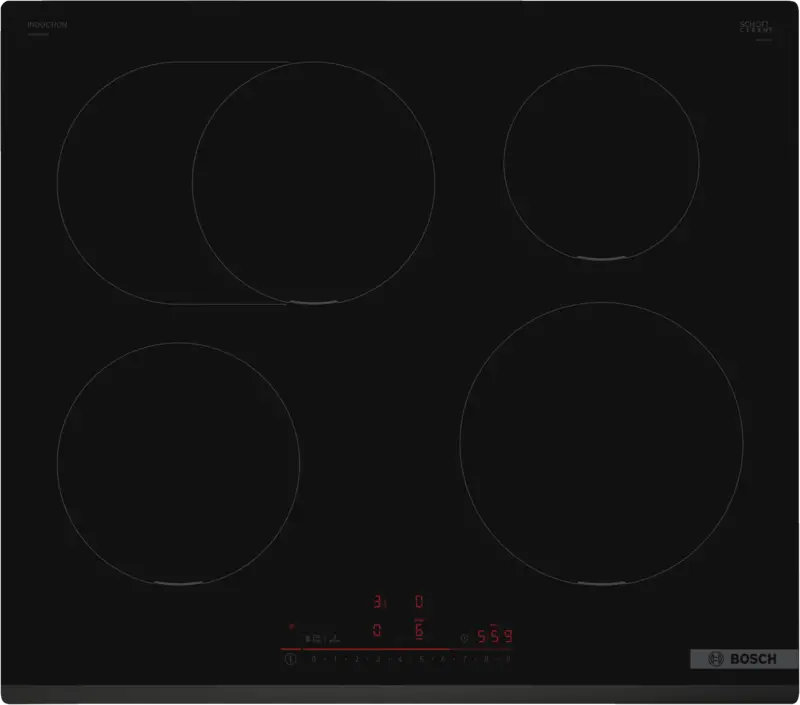Click the rear left round cooking zone circle
The image size is (800, 705).
coord(313,183)
